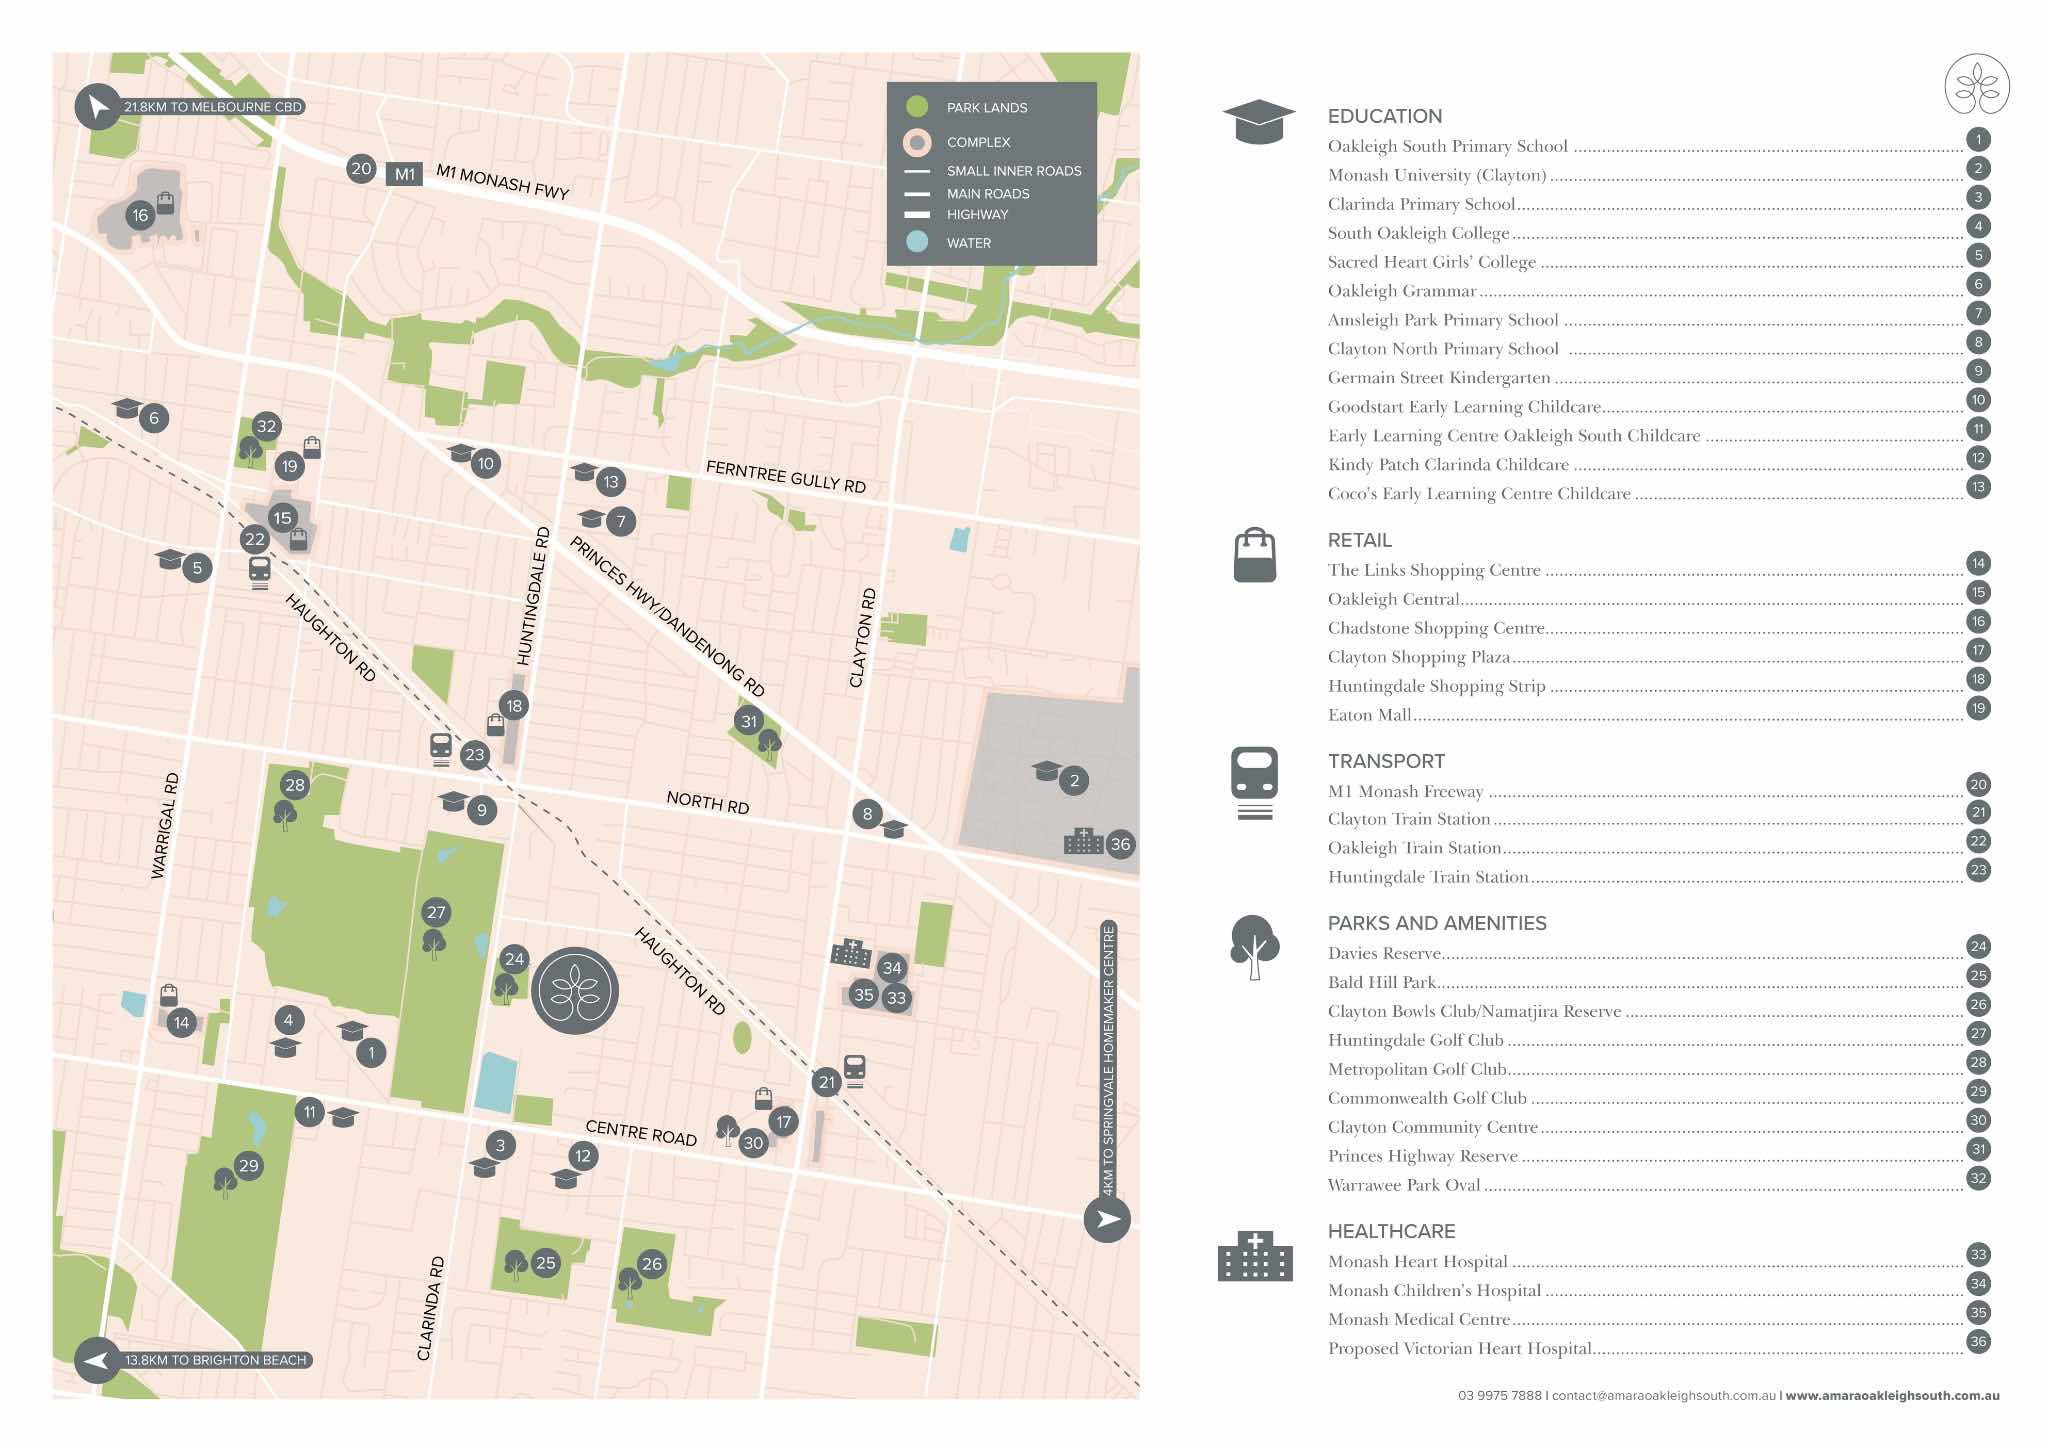Select 'Monash Heart Hospital' list entry
The width and height of the screenshot is (2048, 1448).
pyautogui.click(x=1659, y=1262)
